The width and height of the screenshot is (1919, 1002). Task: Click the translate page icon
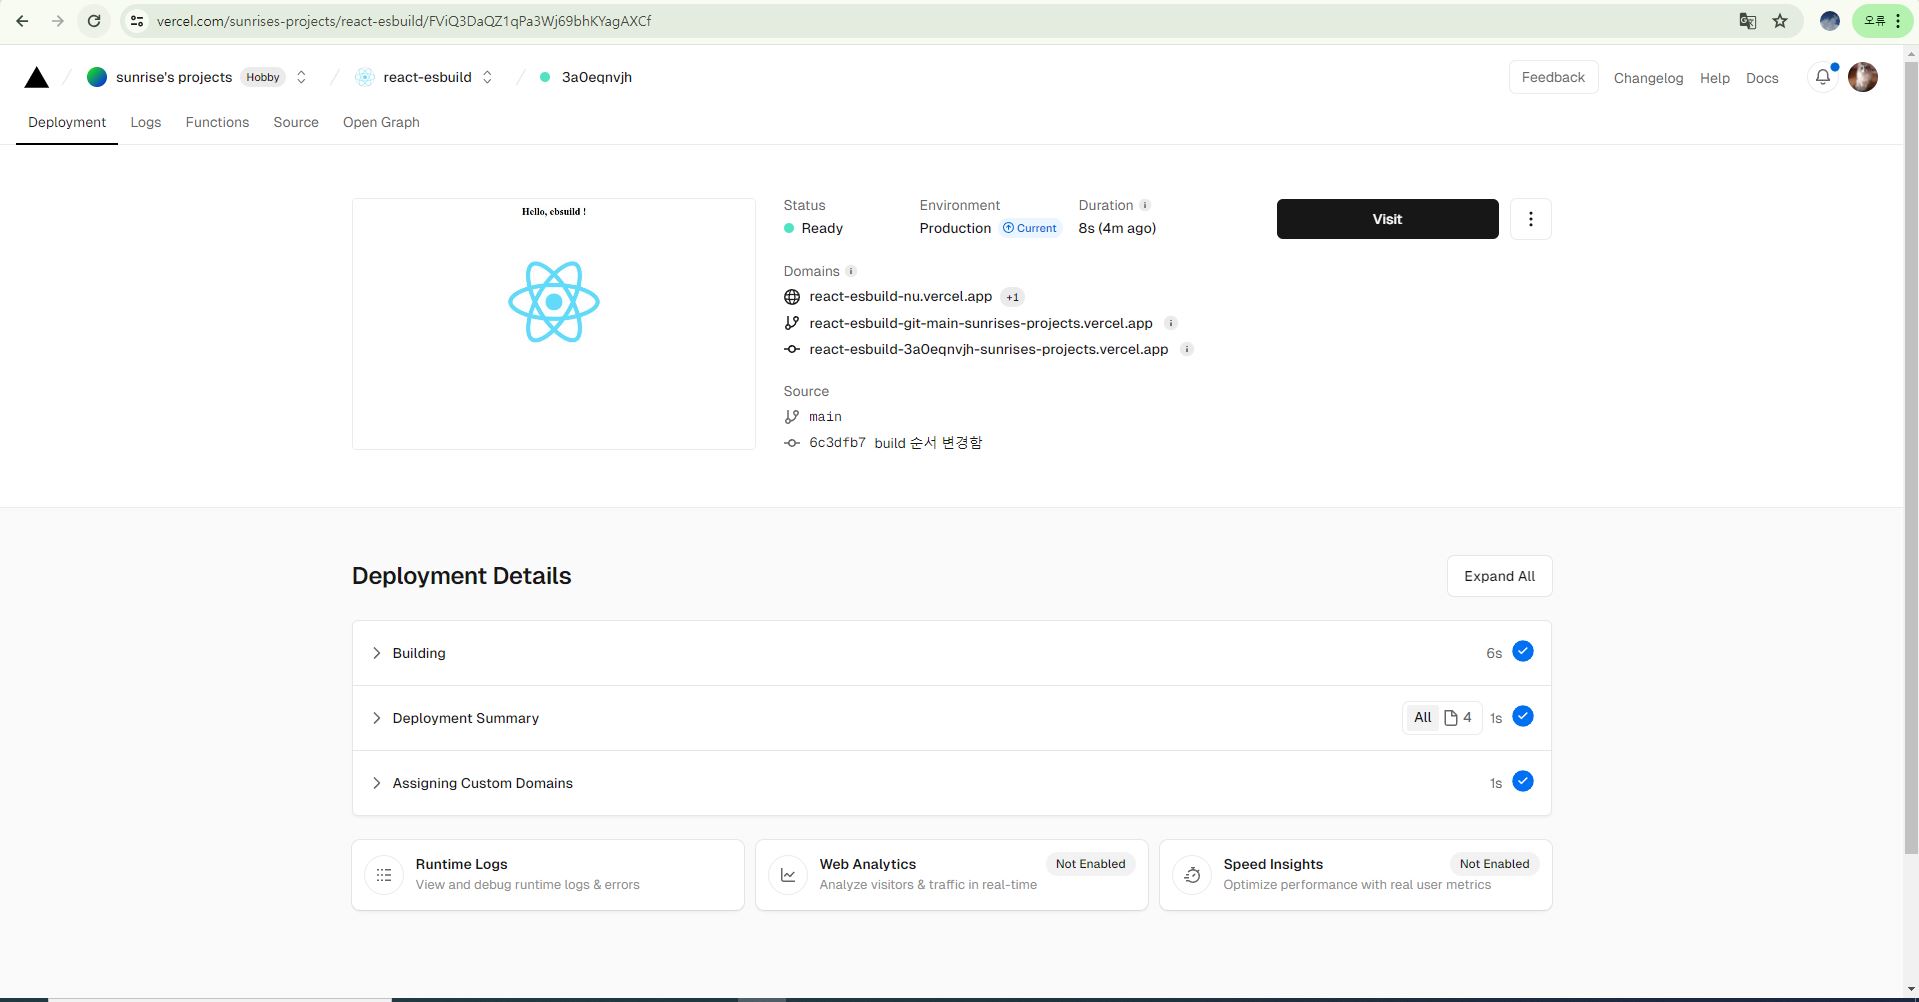1748,21
